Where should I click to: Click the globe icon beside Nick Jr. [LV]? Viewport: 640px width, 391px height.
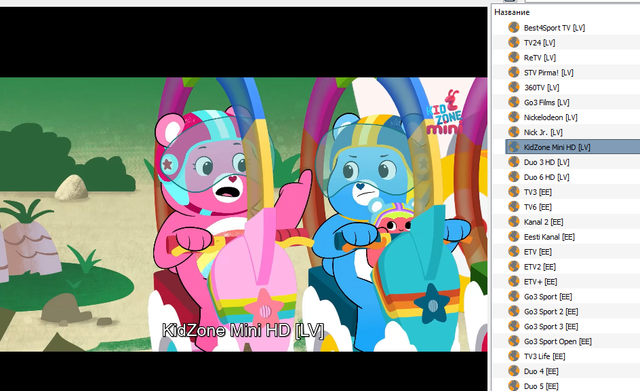tap(513, 132)
